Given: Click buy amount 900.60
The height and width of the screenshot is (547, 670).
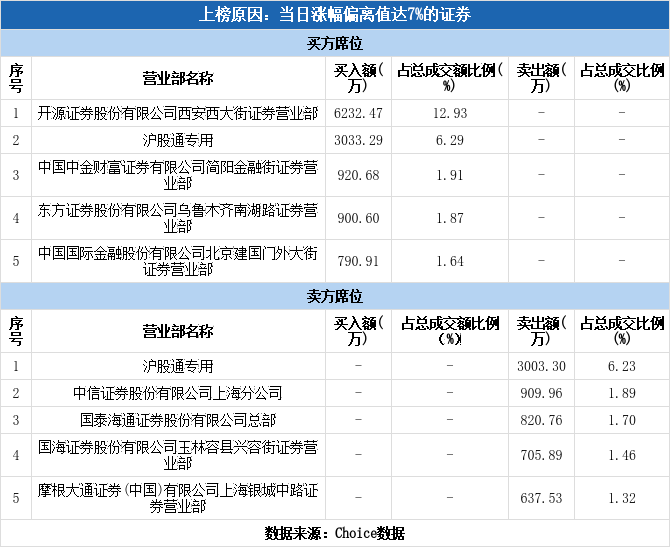Looking at the screenshot, I should pos(358,218).
